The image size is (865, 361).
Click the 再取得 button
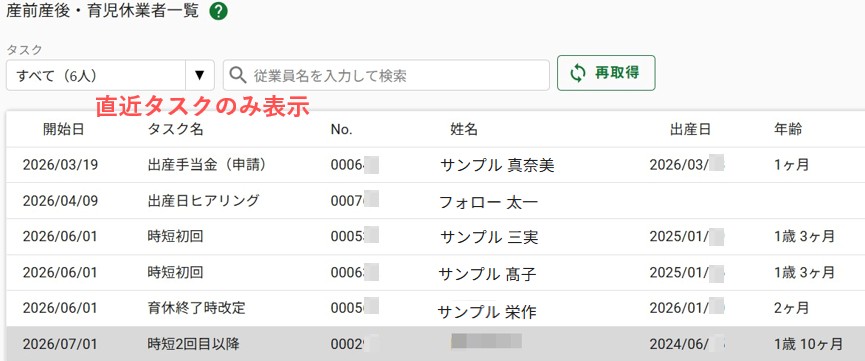pyautogui.click(x=606, y=73)
